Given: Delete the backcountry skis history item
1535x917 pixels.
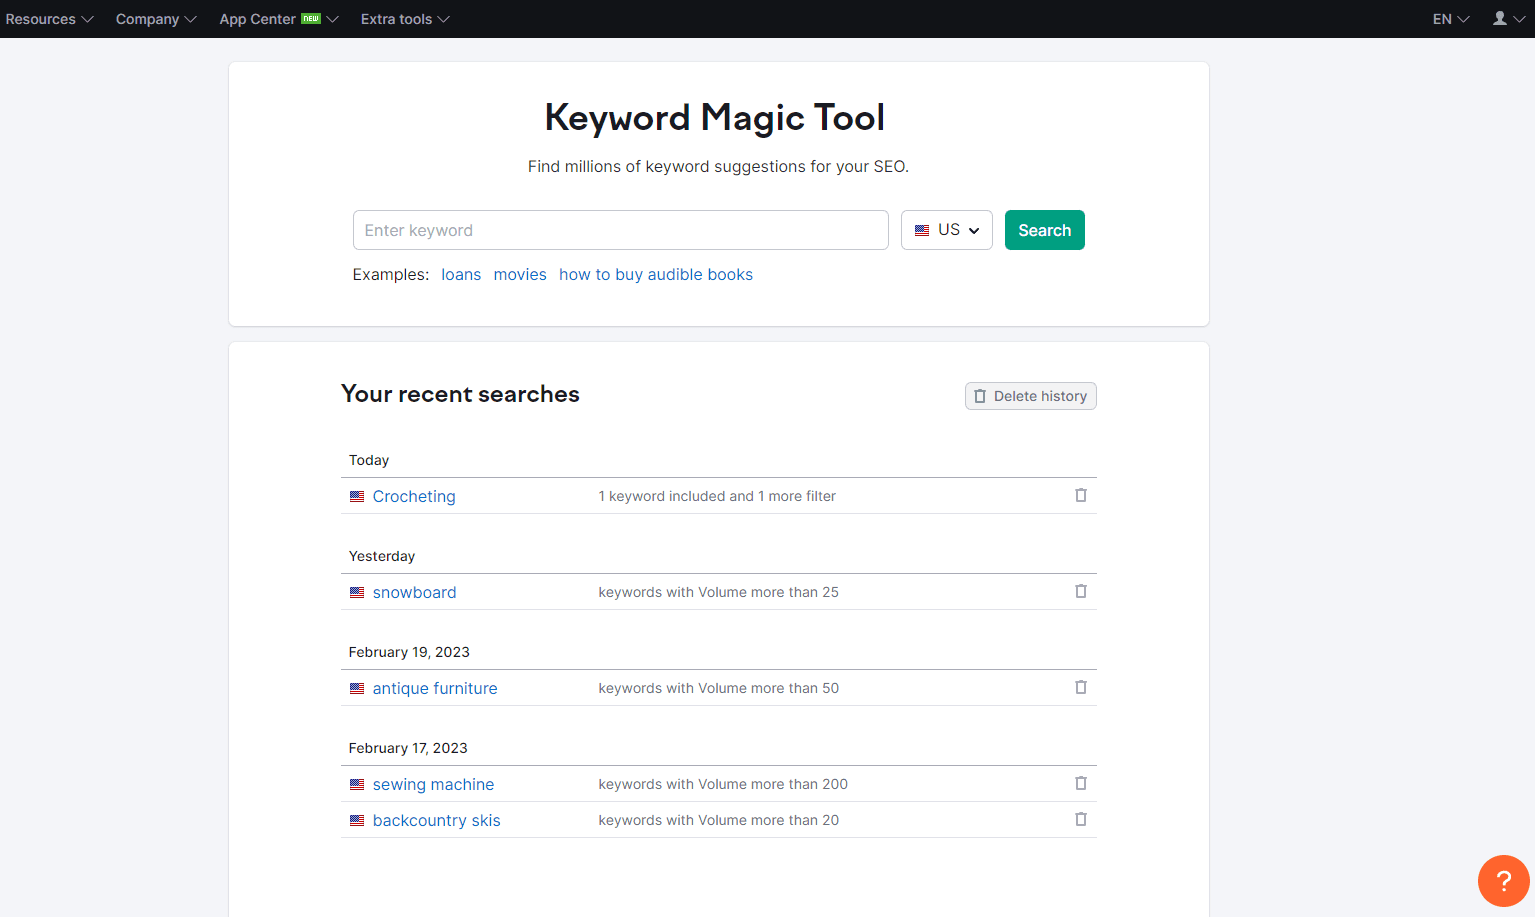Looking at the screenshot, I should [1081, 819].
